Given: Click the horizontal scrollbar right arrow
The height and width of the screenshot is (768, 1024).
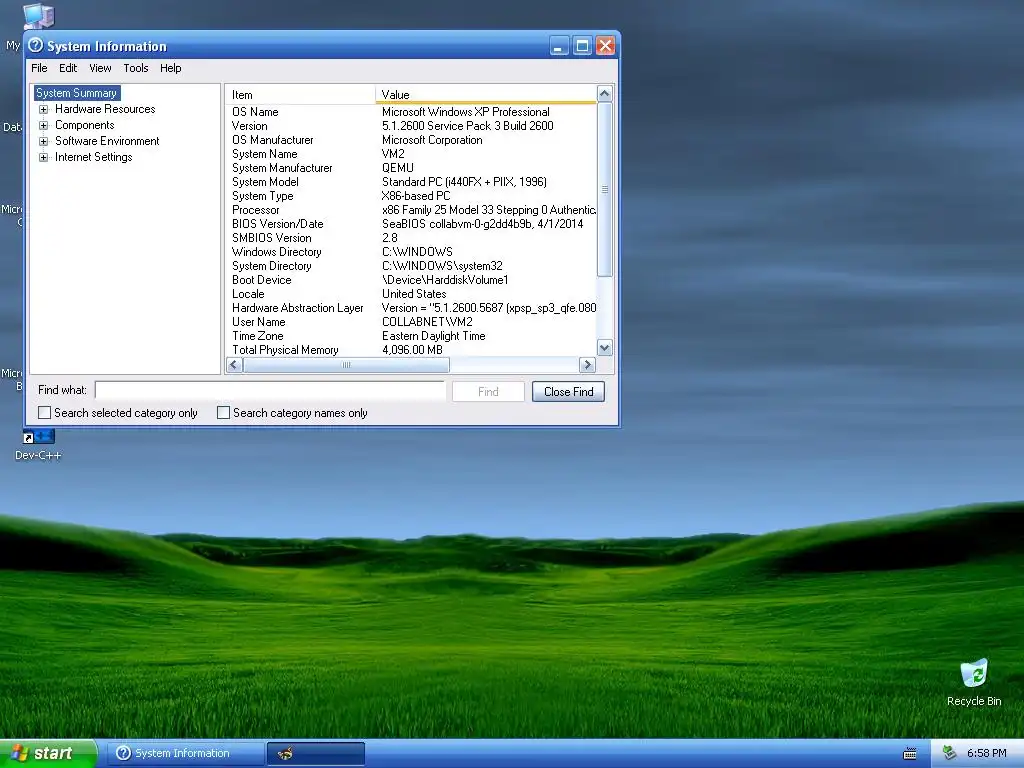Looking at the screenshot, I should click(x=587, y=365).
